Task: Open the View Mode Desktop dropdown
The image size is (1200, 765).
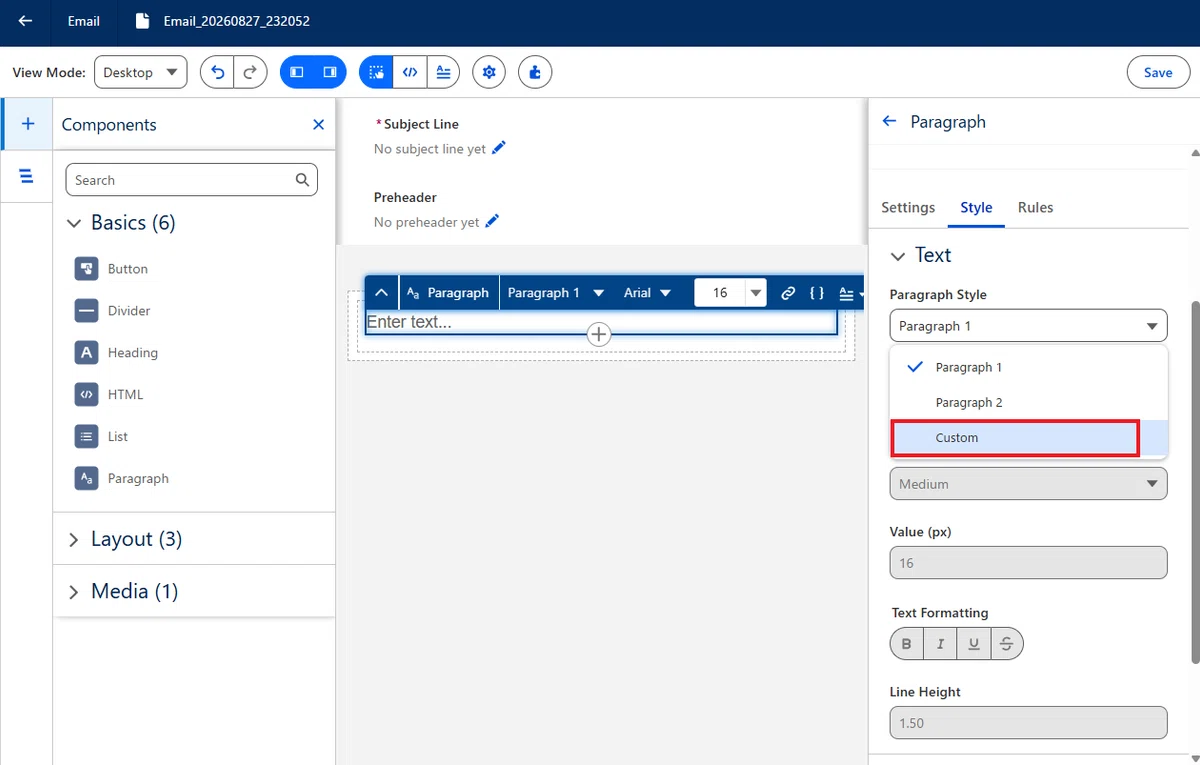Action: click(141, 72)
